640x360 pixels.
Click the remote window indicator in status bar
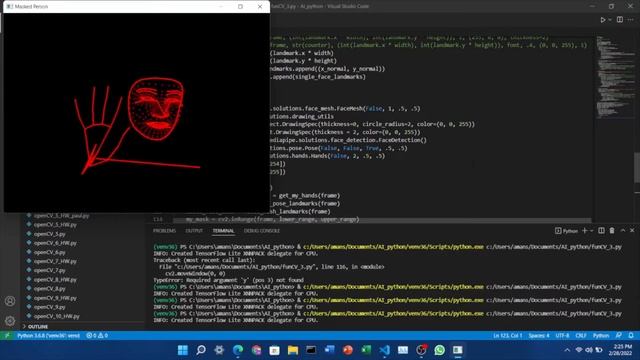(x=7, y=336)
